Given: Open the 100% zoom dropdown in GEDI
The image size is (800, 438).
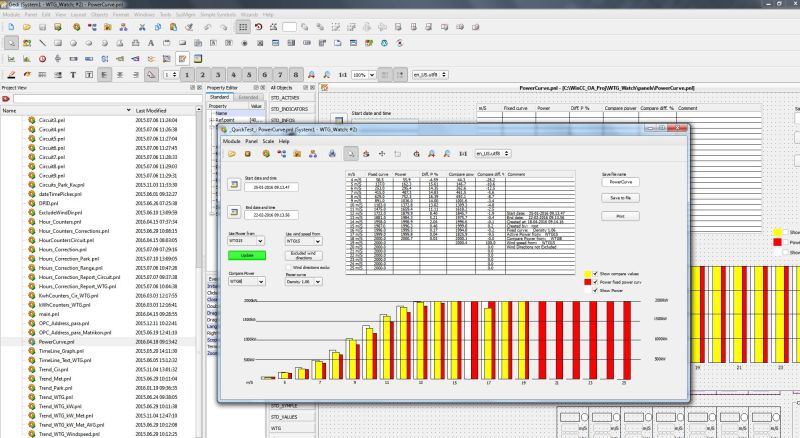Looking at the screenshot, I should 364,75.
